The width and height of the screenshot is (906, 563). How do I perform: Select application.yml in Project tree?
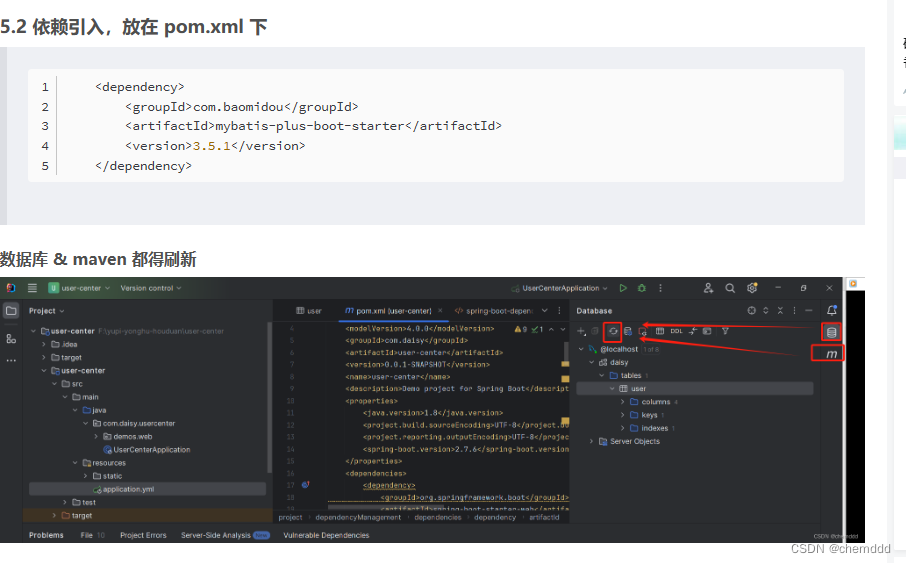[147, 489]
